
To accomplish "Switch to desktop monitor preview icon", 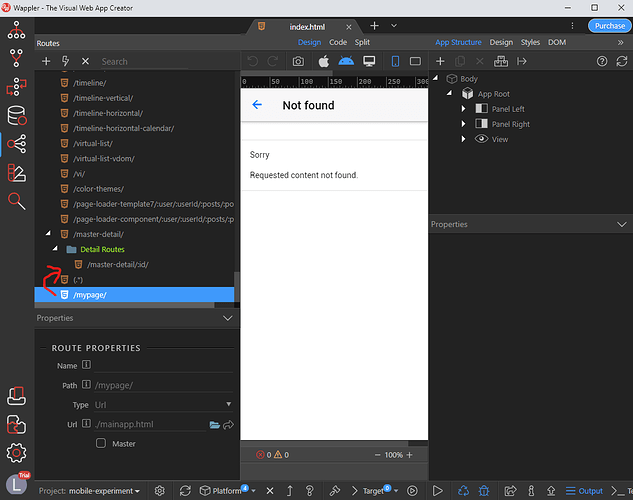I will click(369, 62).
